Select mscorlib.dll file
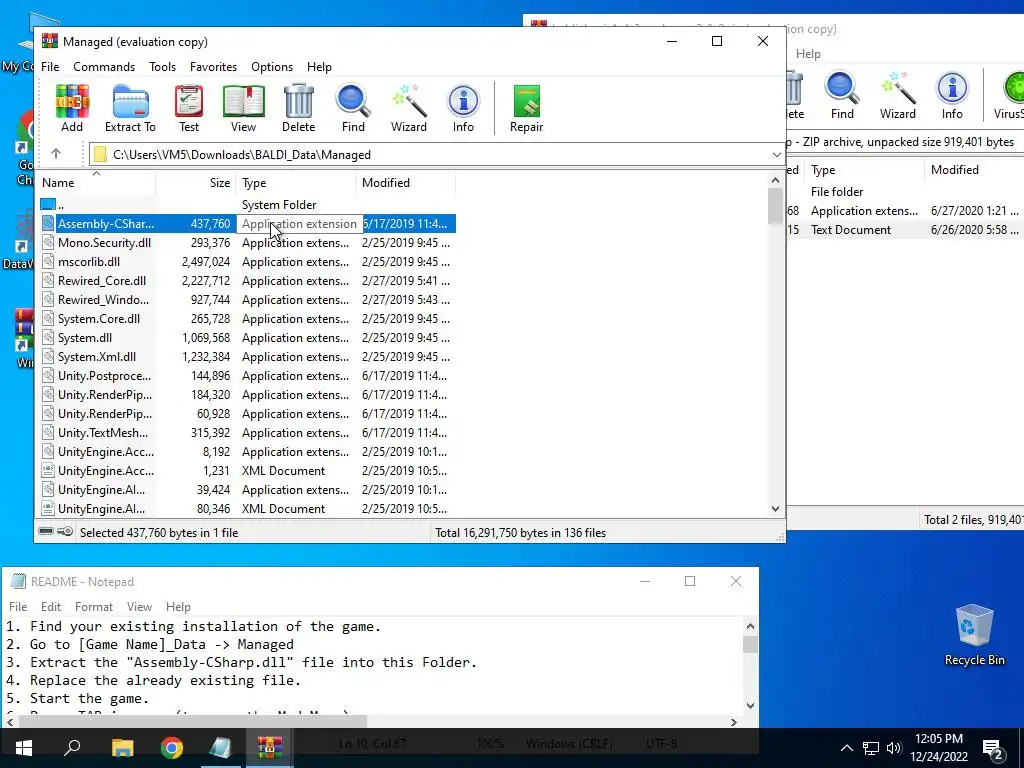 click(247, 261)
